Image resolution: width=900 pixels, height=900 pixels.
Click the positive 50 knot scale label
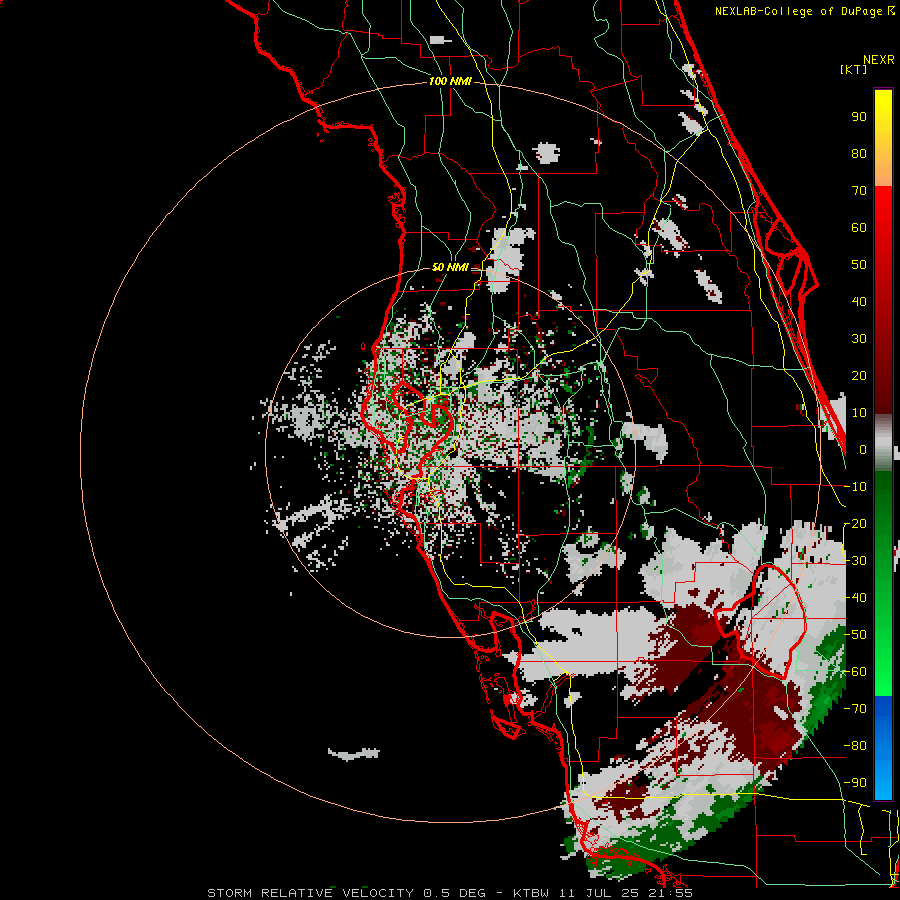[859, 265]
